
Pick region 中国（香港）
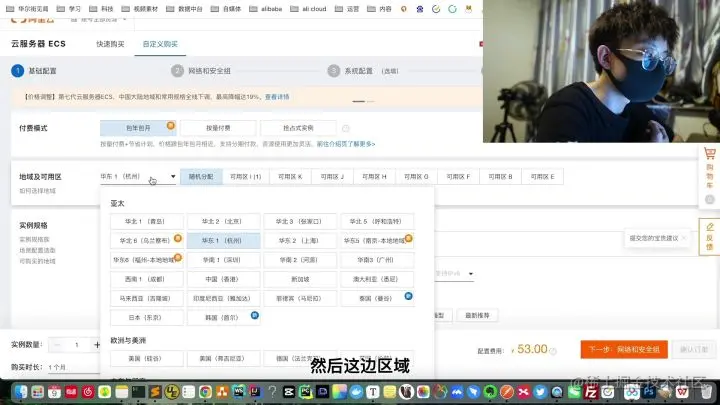(224, 279)
